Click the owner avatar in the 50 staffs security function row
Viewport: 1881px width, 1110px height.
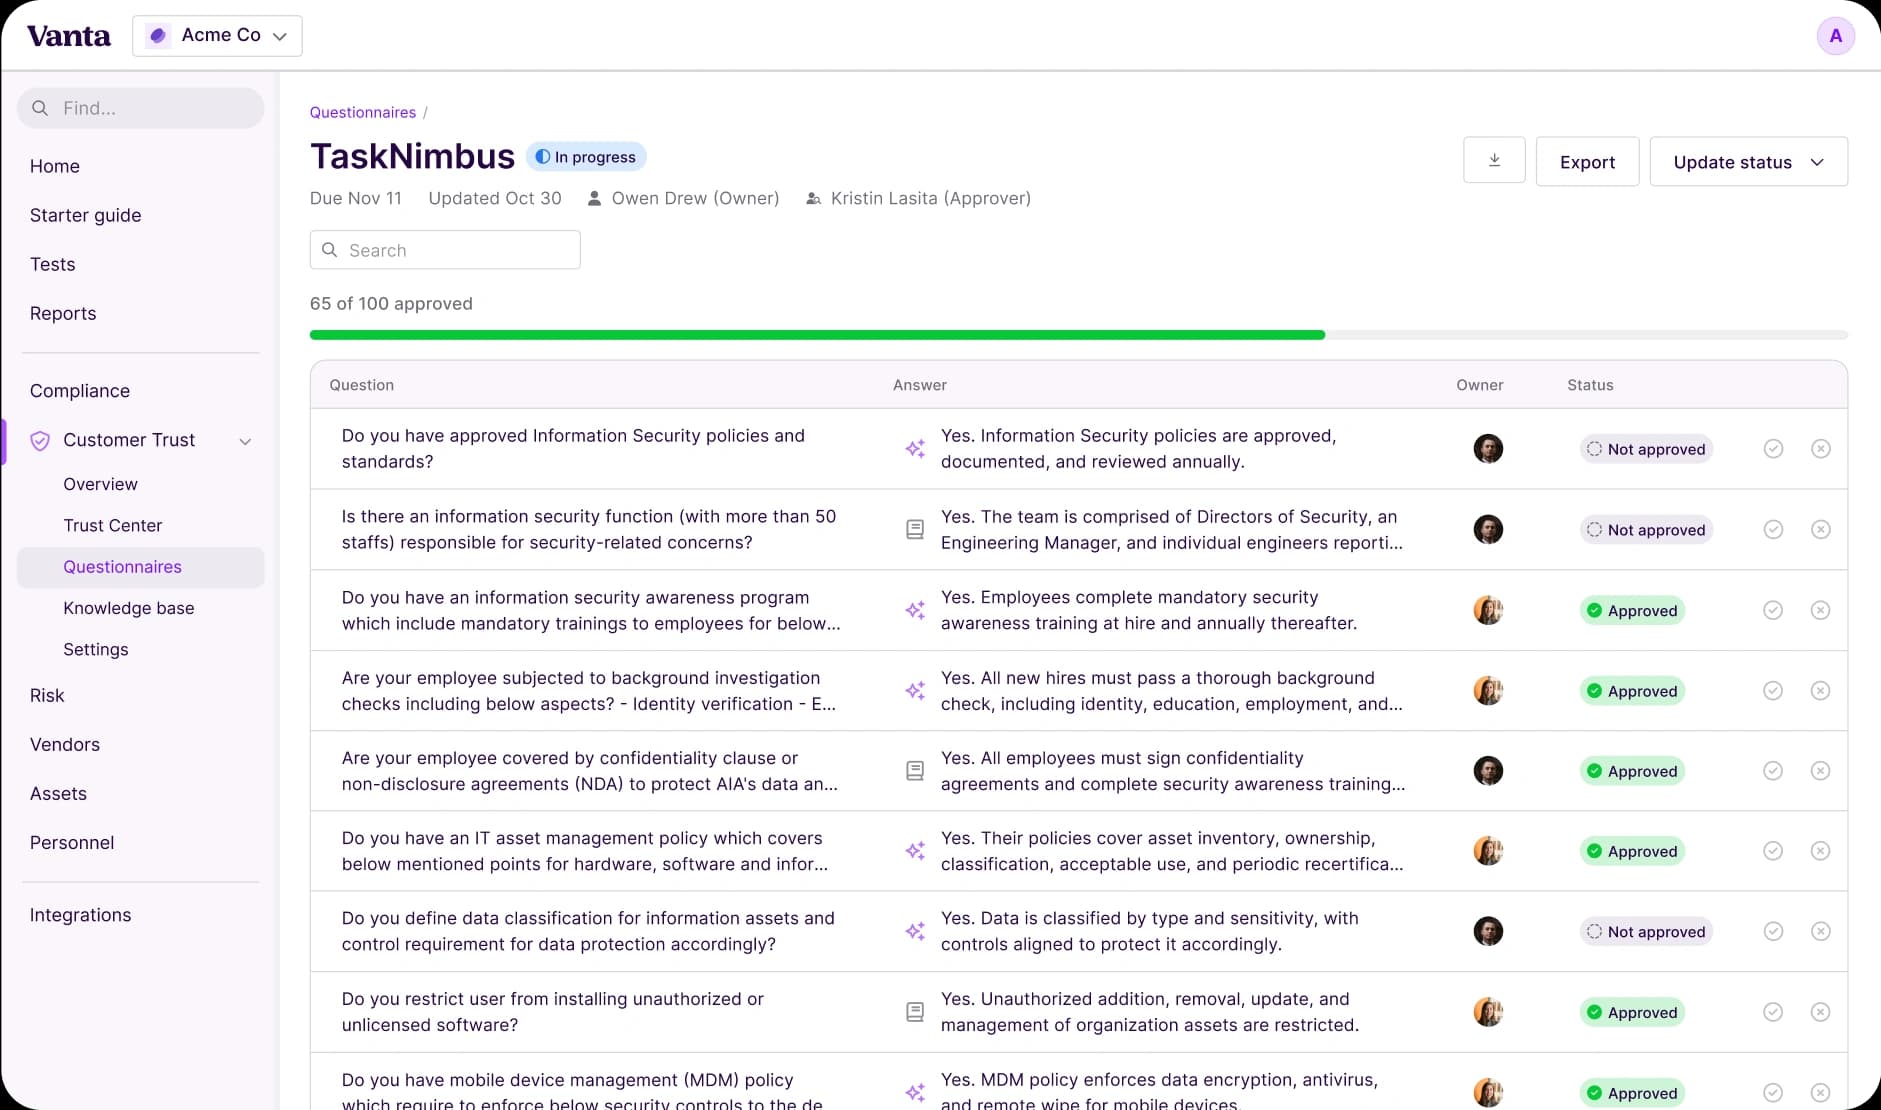pyautogui.click(x=1488, y=529)
